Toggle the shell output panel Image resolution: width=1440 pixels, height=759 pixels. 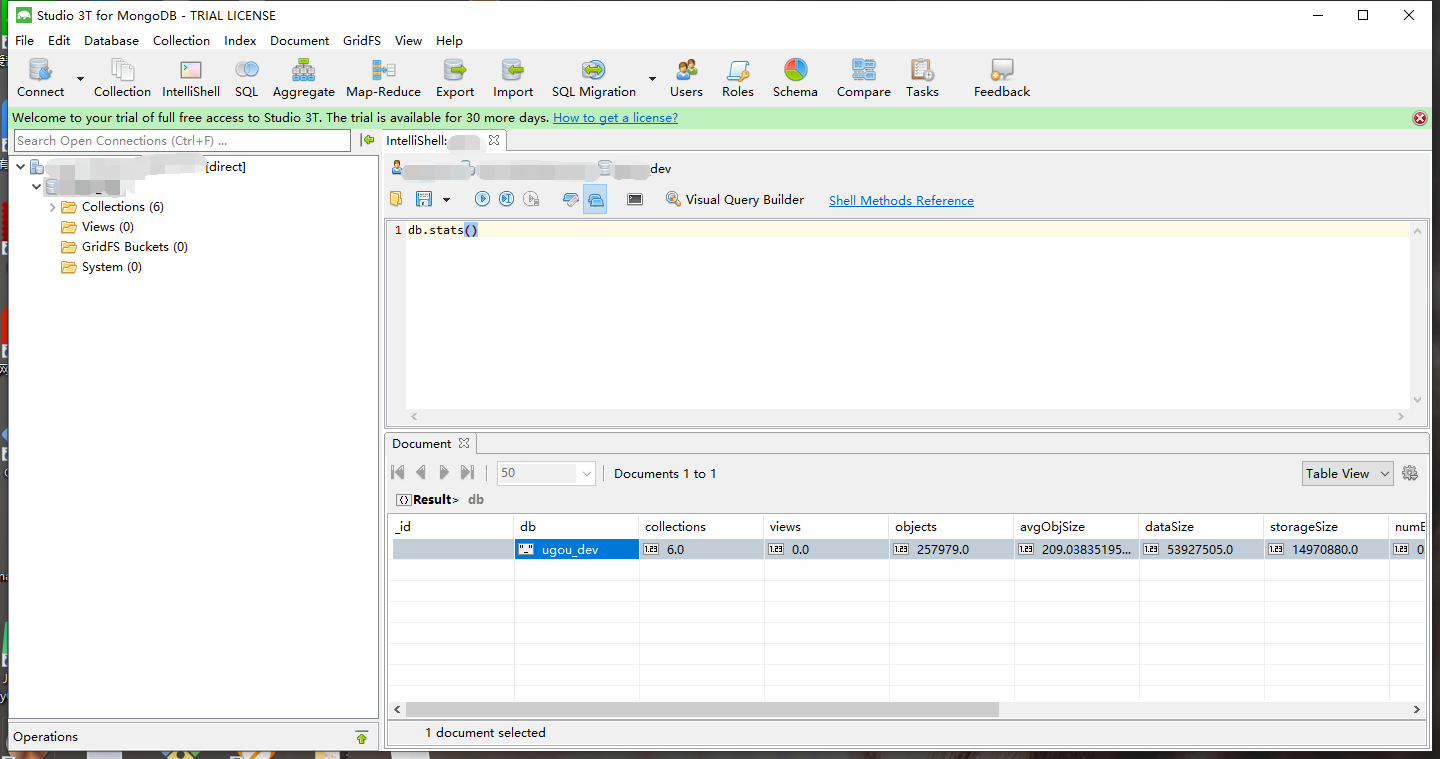[x=596, y=199]
